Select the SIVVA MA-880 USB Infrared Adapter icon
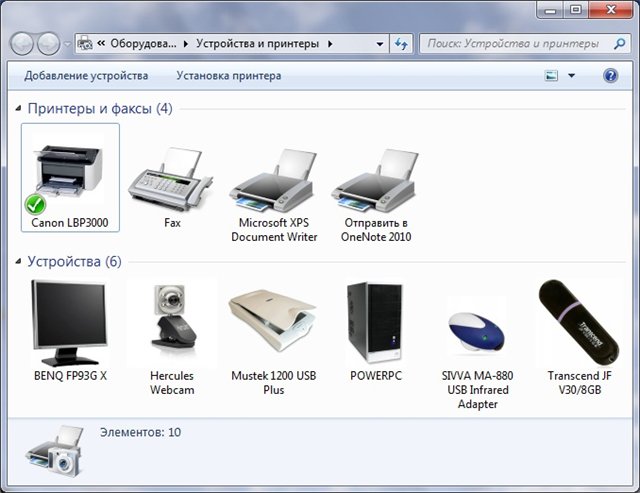The width and height of the screenshot is (640, 493). tap(477, 331)
